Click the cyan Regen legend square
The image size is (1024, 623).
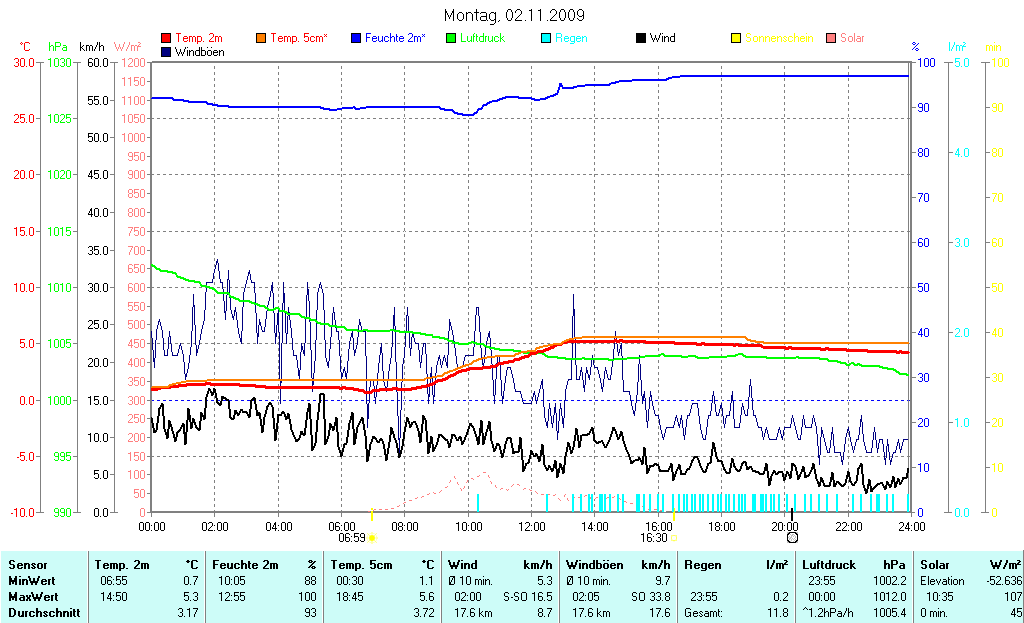click(x=546, y=39)
